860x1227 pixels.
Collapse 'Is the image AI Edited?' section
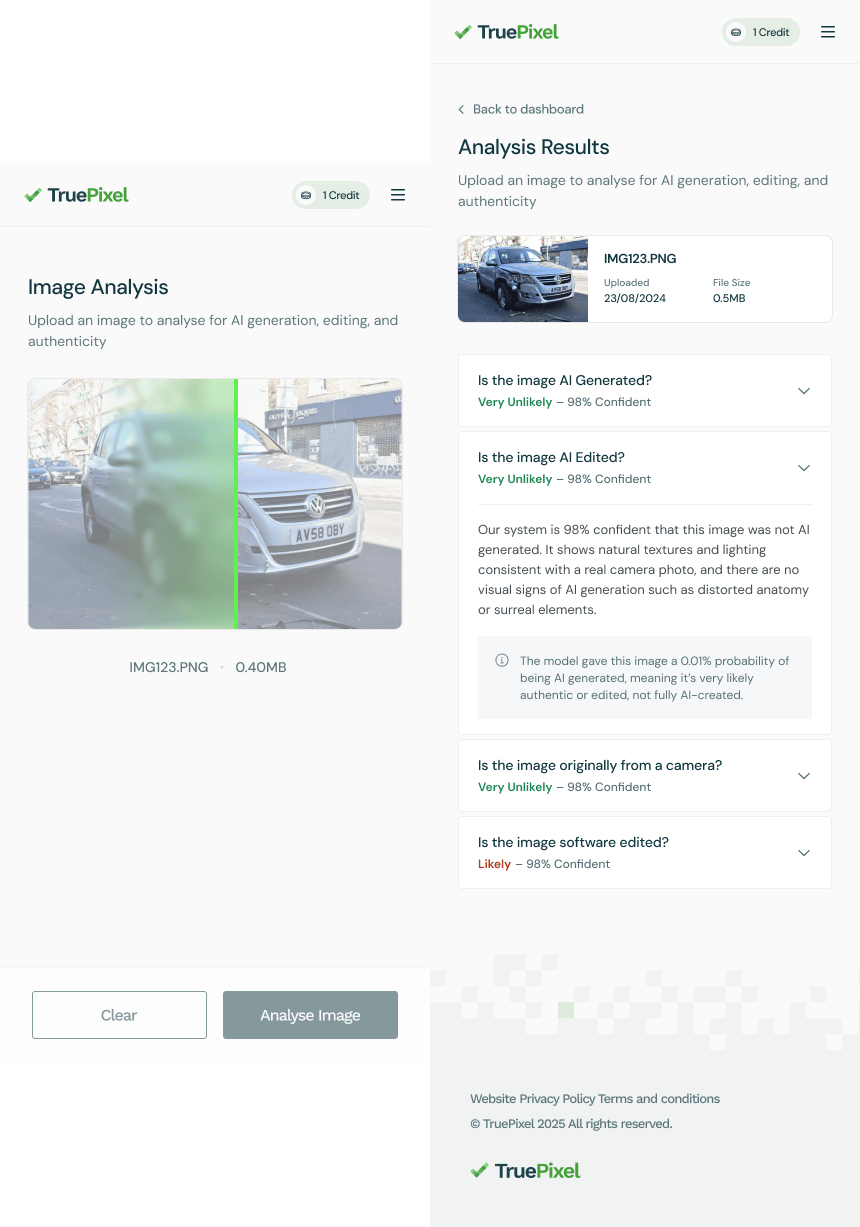click(x=804, y=468)
